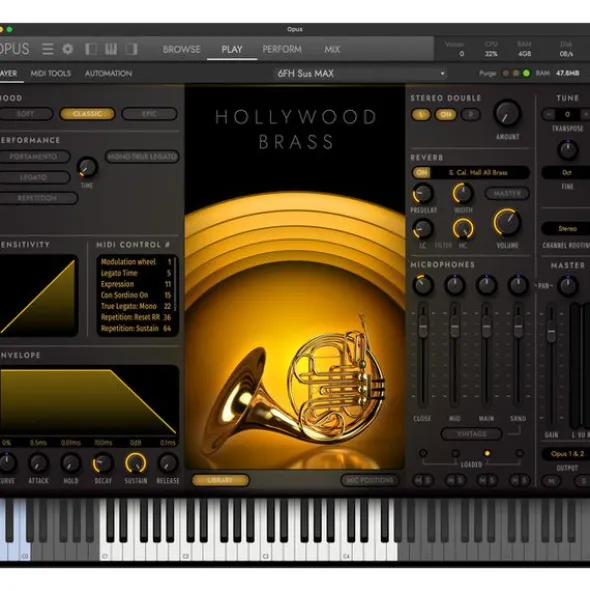Viewport: 590px width, 591px height.
Task: Toggle the Vintage microphone button
Action: [472, 434]
